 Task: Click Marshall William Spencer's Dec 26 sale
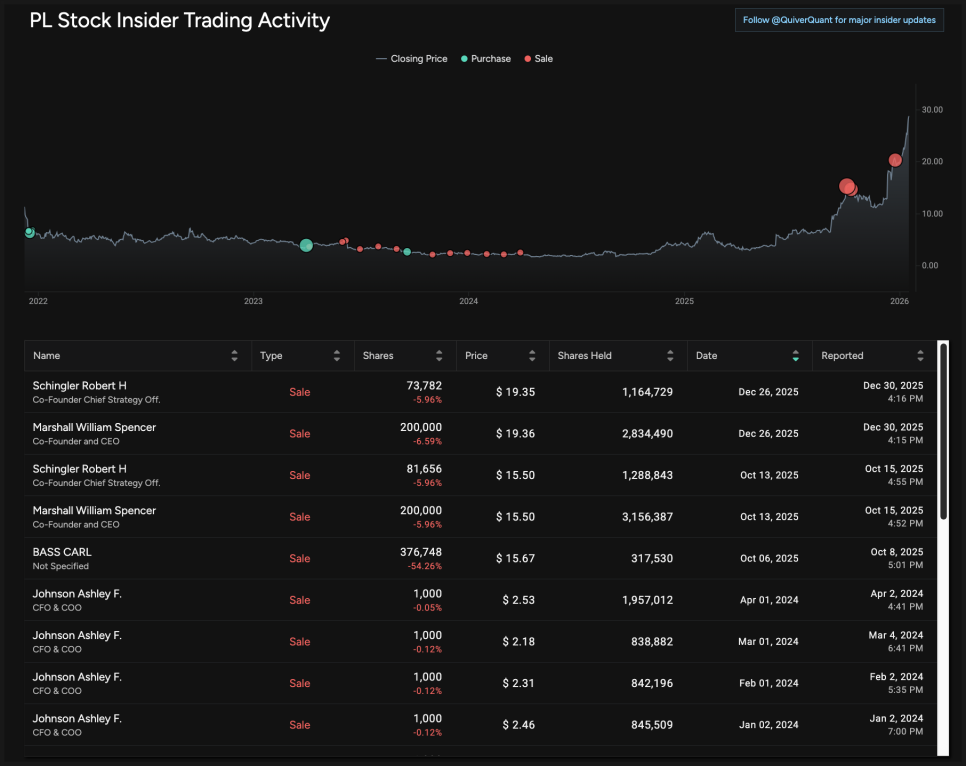tap(480, 433)
